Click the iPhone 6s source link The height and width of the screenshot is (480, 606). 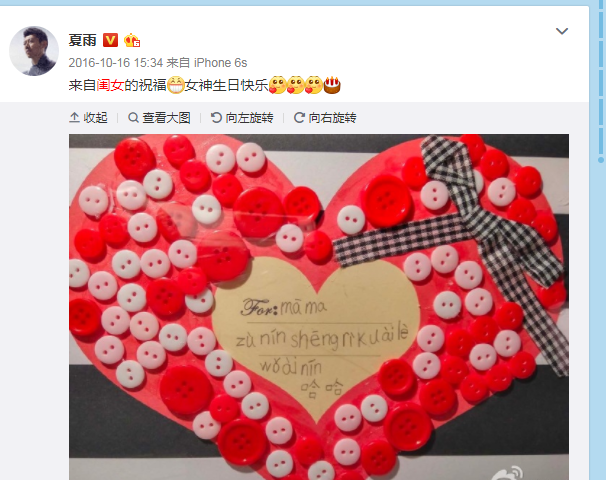(x=220, y=63)
